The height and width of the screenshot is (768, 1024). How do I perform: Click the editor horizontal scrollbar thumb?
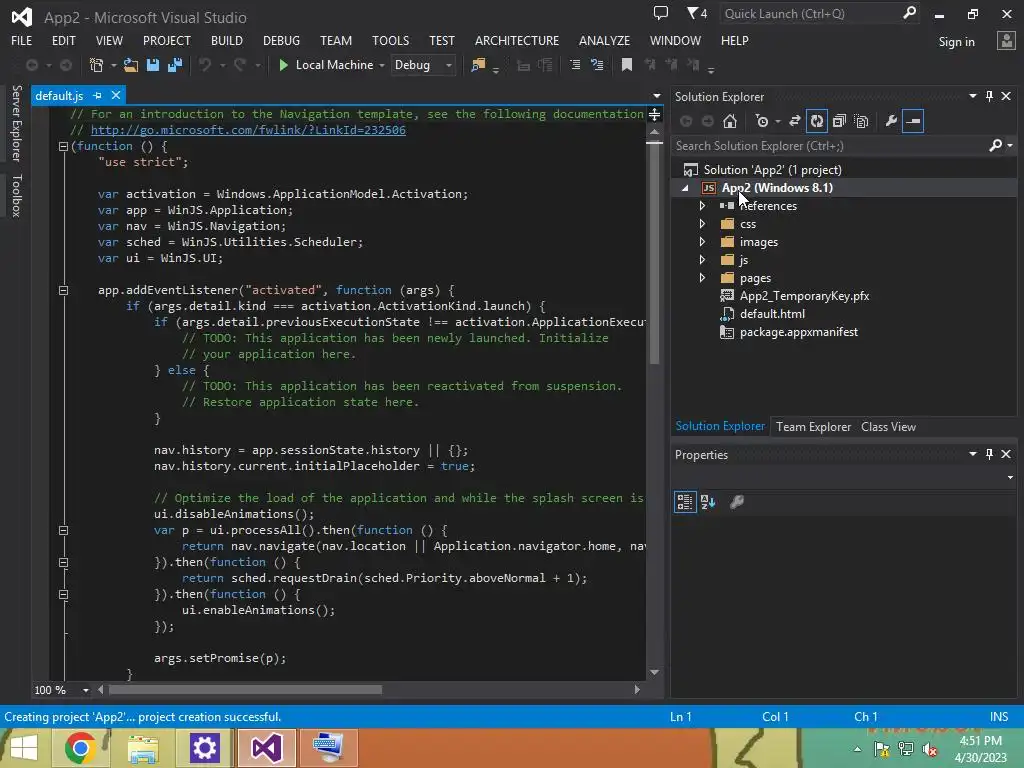[245, 690]
